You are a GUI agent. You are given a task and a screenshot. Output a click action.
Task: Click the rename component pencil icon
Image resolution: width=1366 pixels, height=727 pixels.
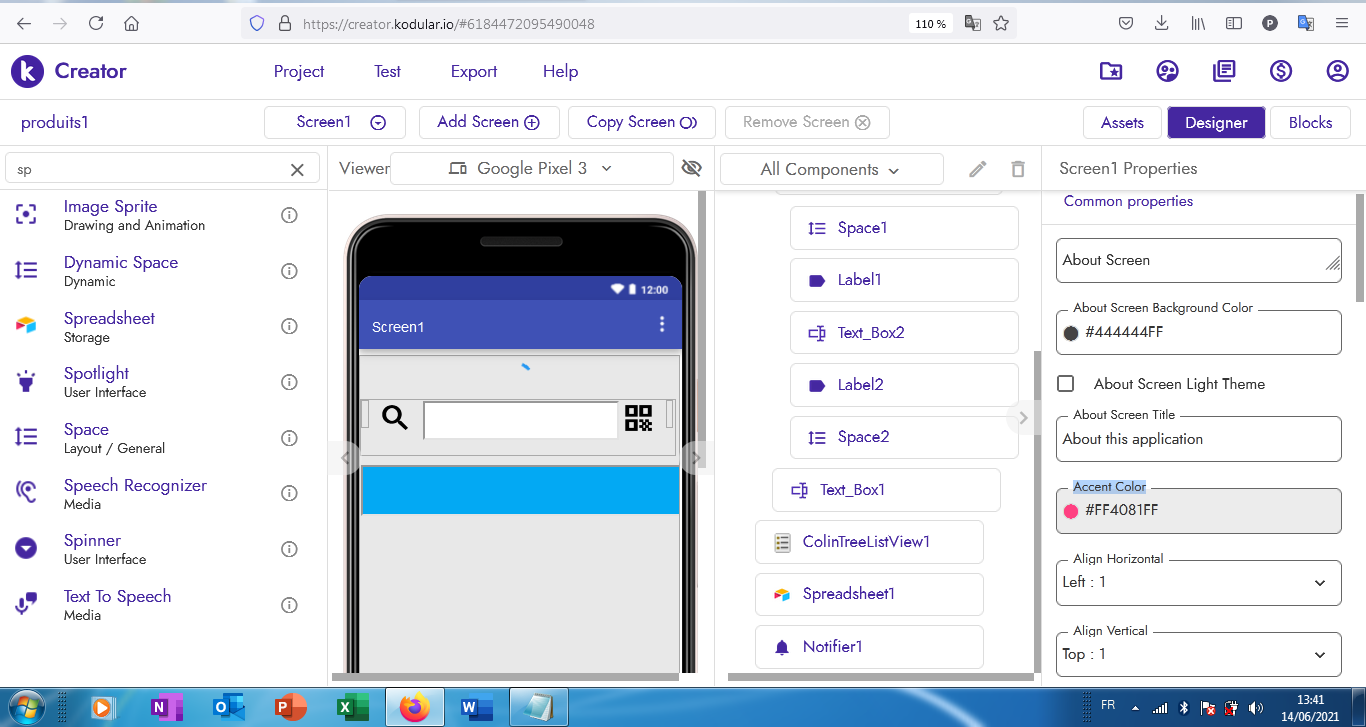point(978,169)
